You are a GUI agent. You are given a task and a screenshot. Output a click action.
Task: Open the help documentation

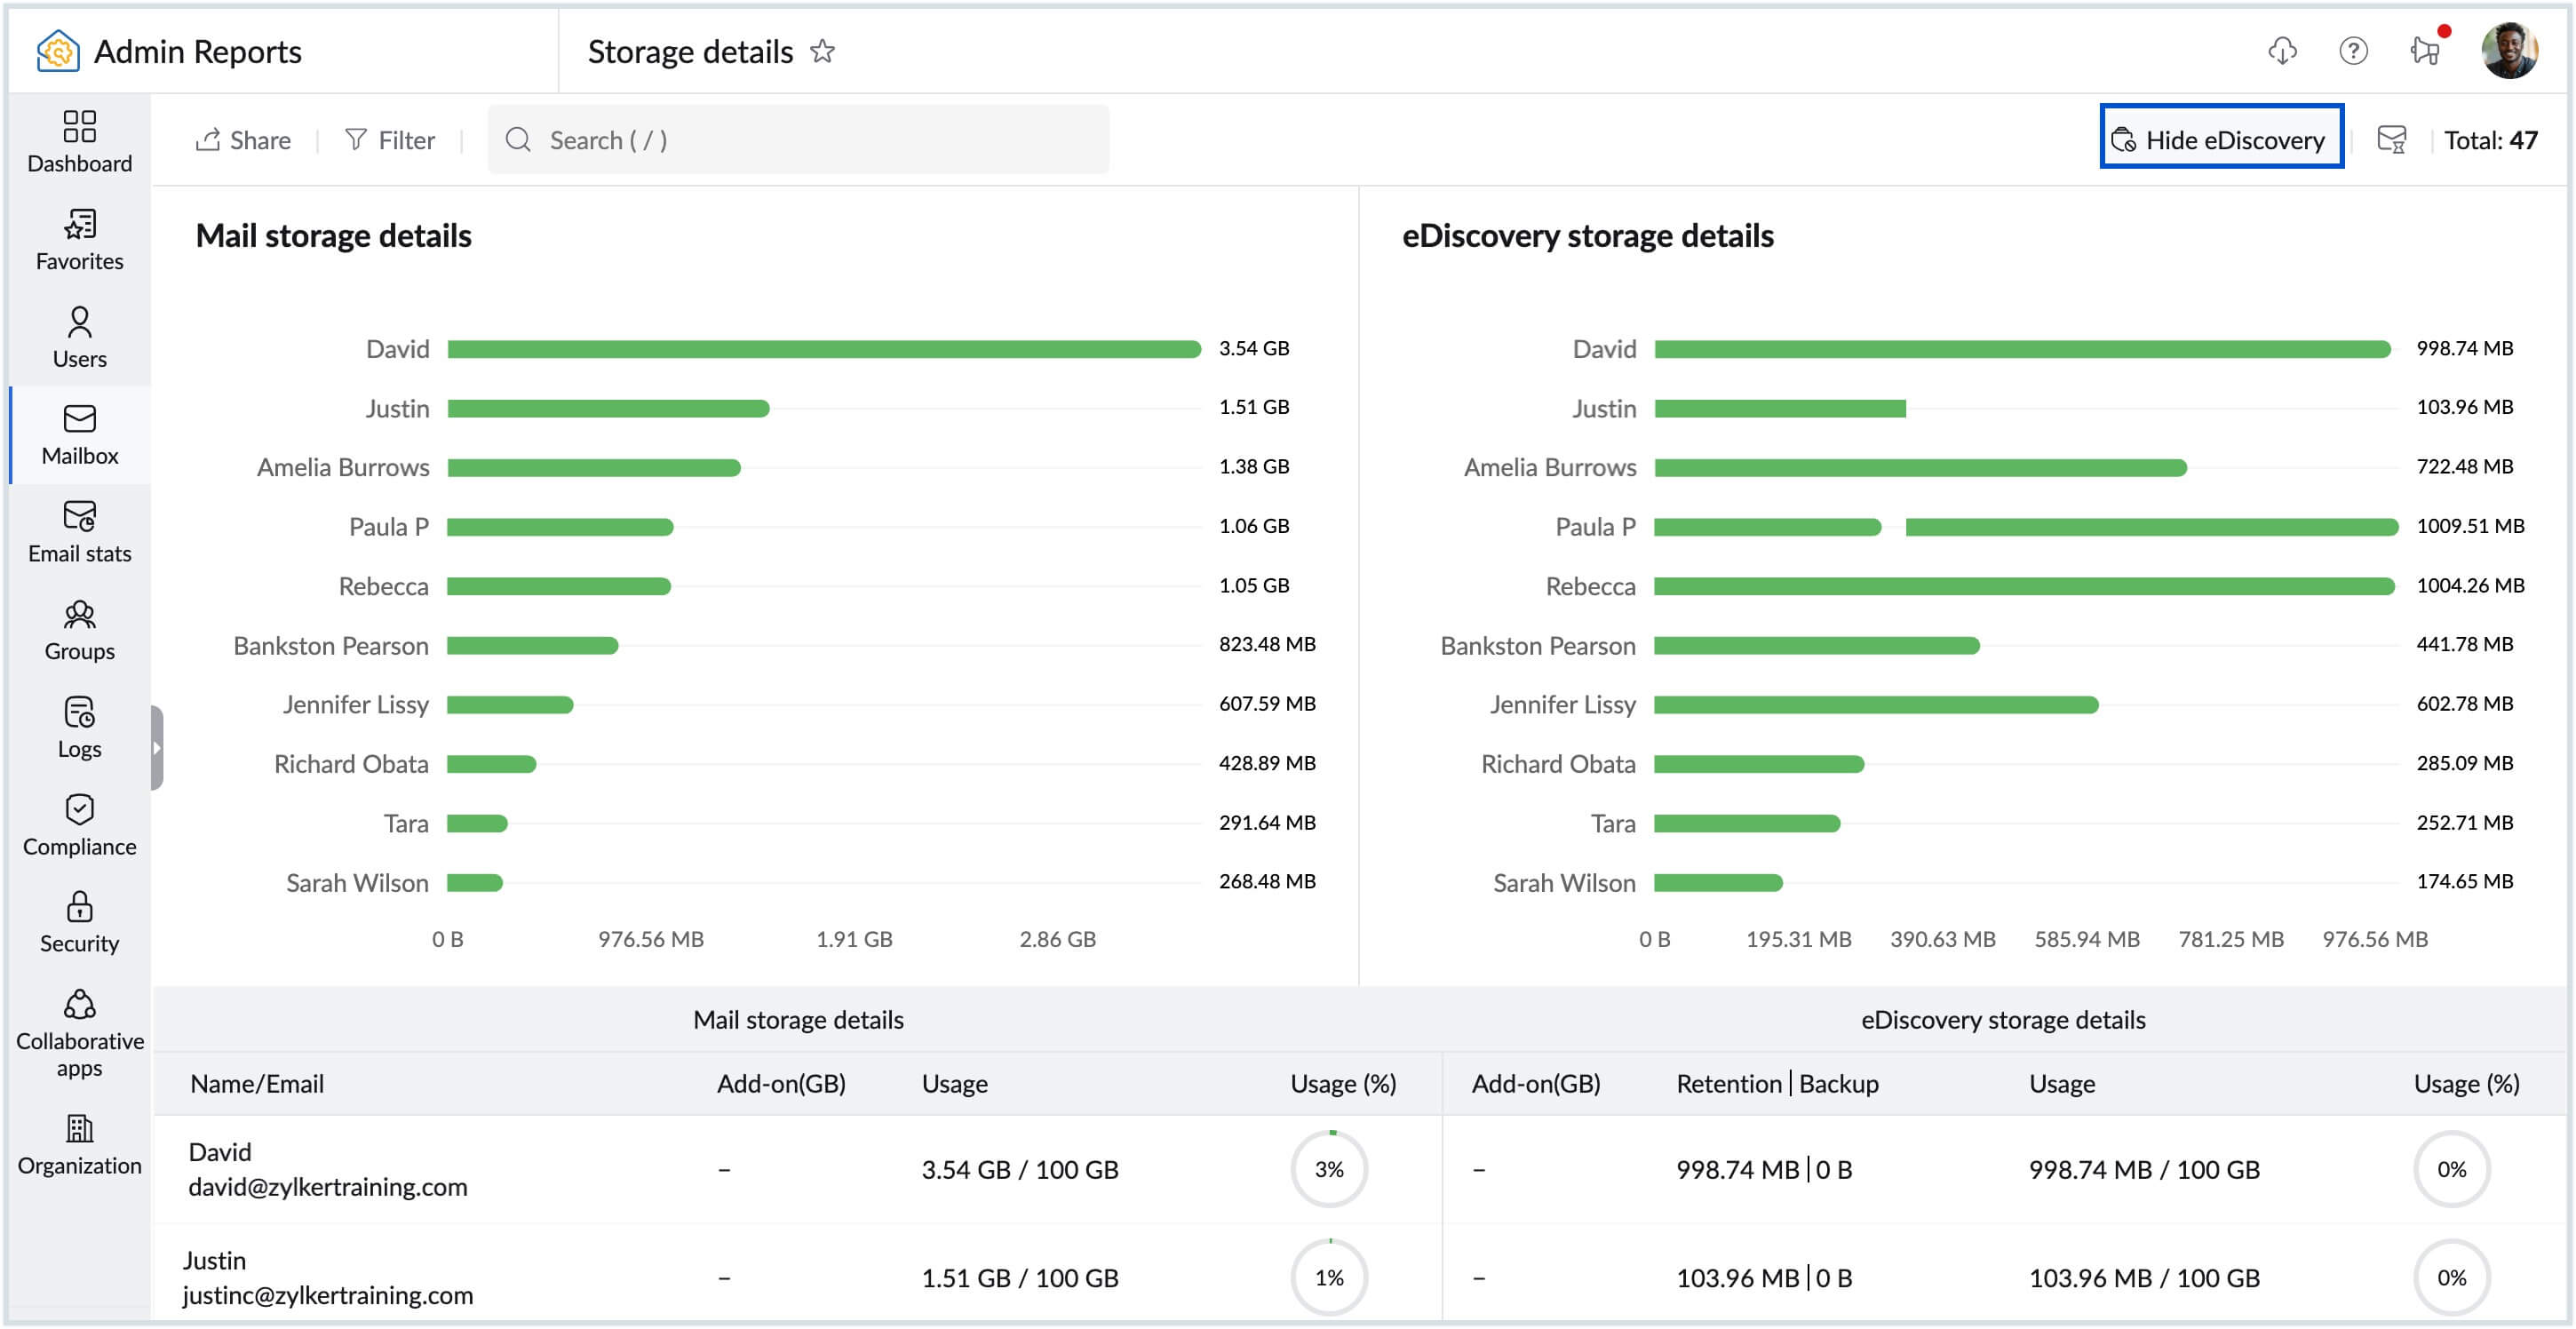2355,50
